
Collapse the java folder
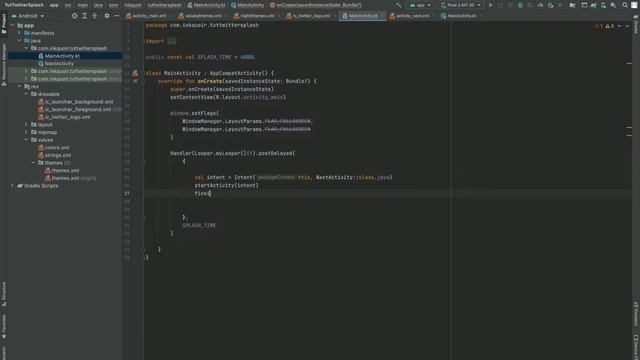pyautogui.click(x=19, y=41)
